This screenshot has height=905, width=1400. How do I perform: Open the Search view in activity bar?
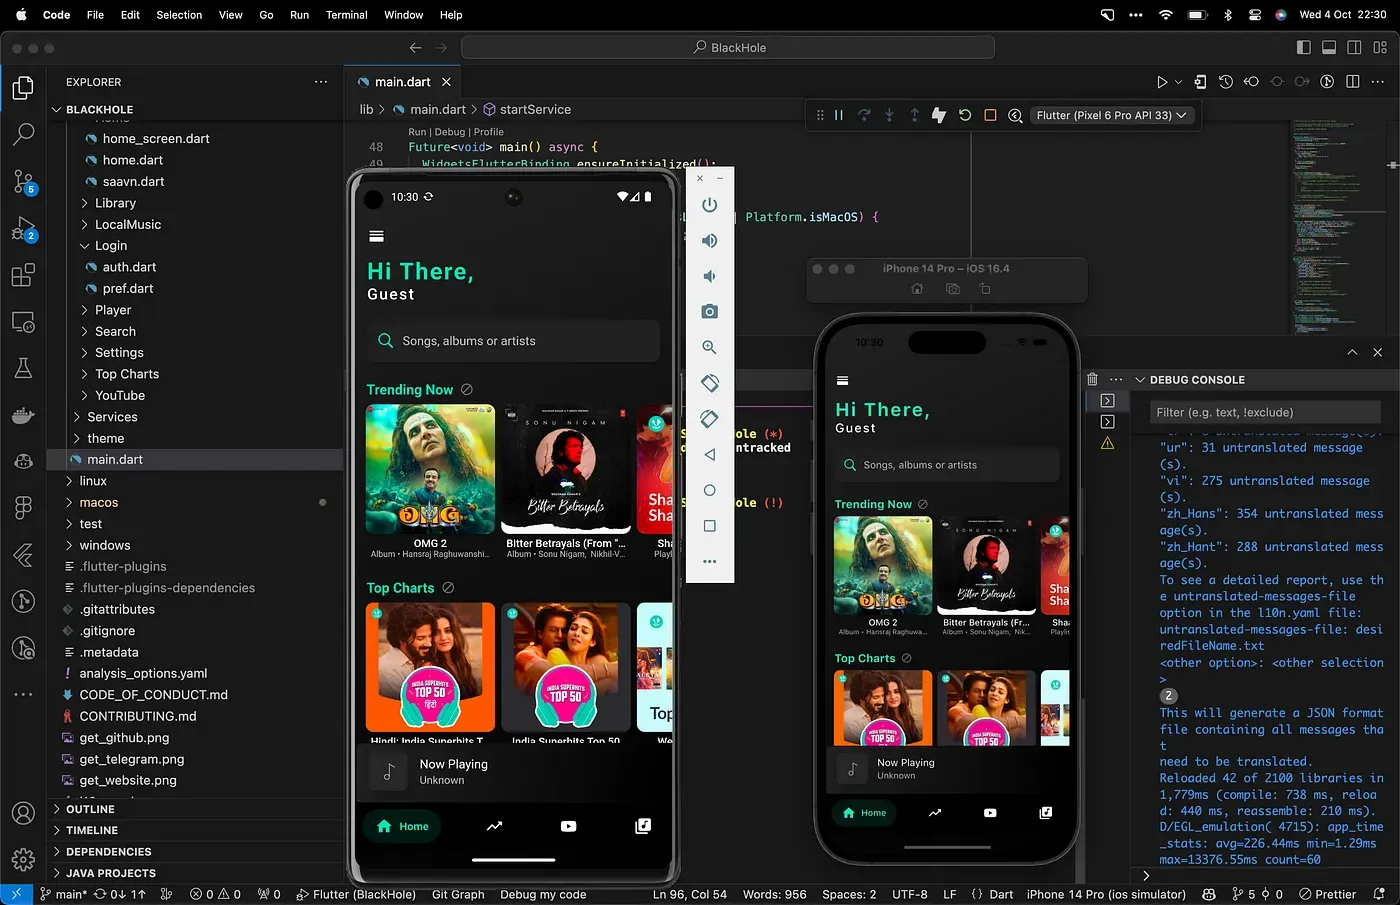tap(23, 133)
